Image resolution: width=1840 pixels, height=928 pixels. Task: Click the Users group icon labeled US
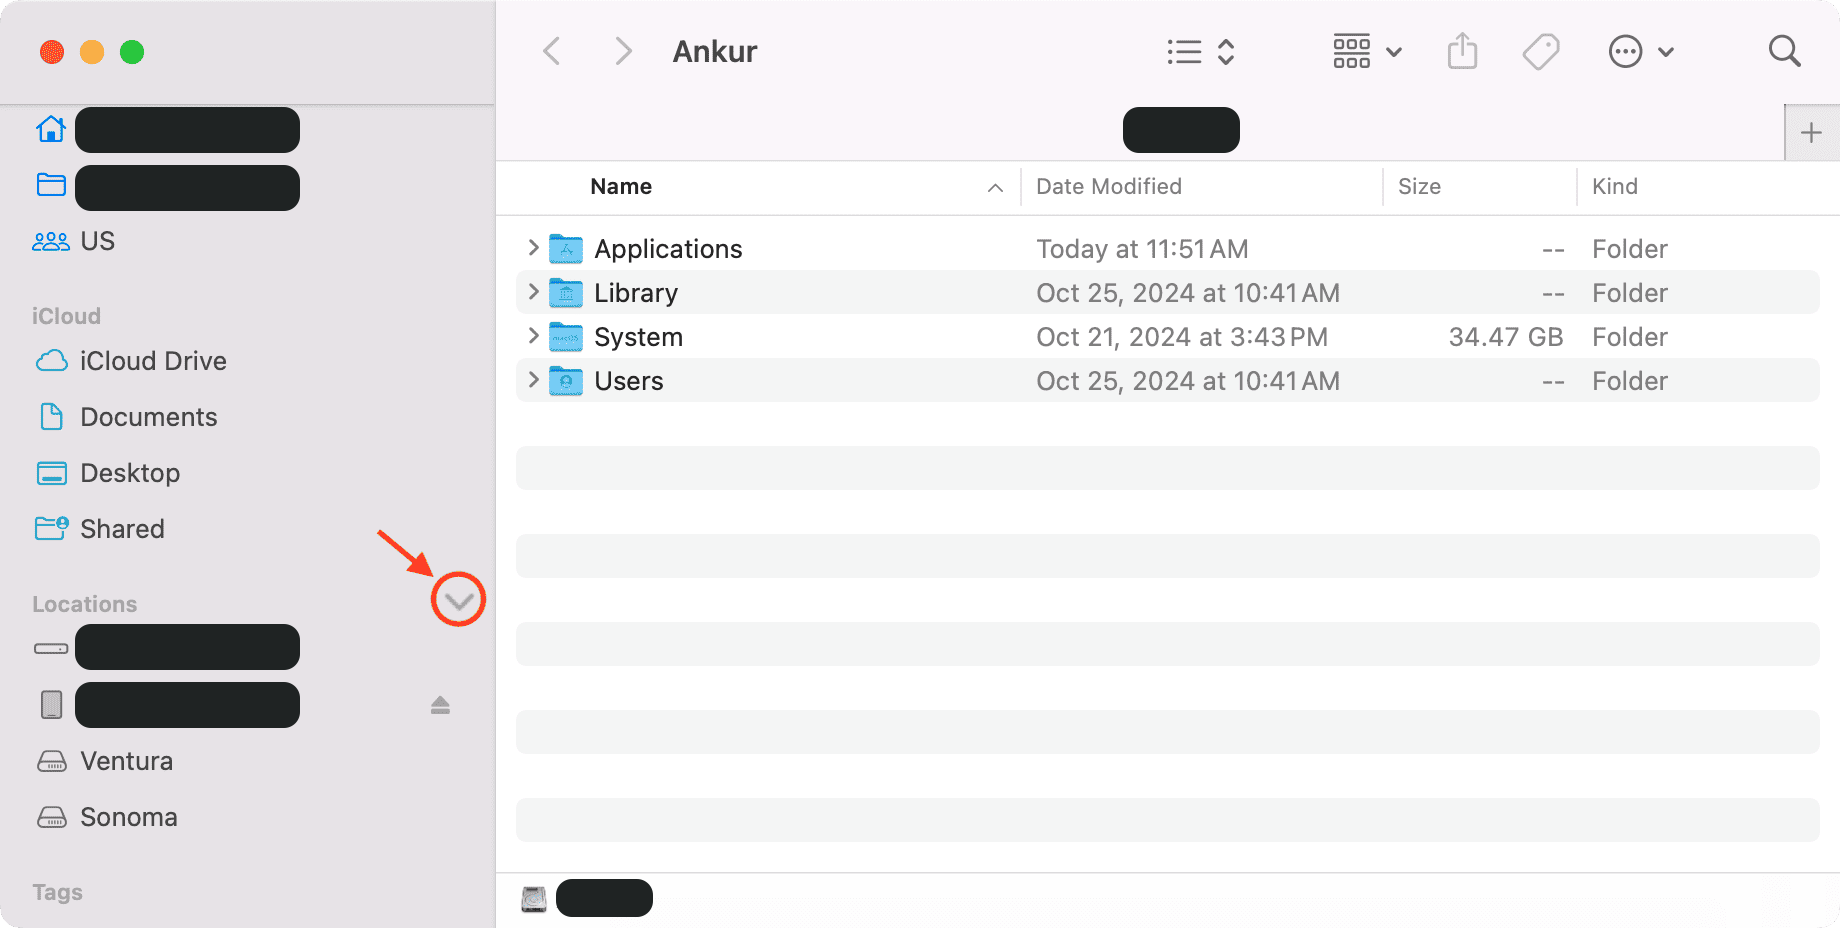tap(50, 240)
